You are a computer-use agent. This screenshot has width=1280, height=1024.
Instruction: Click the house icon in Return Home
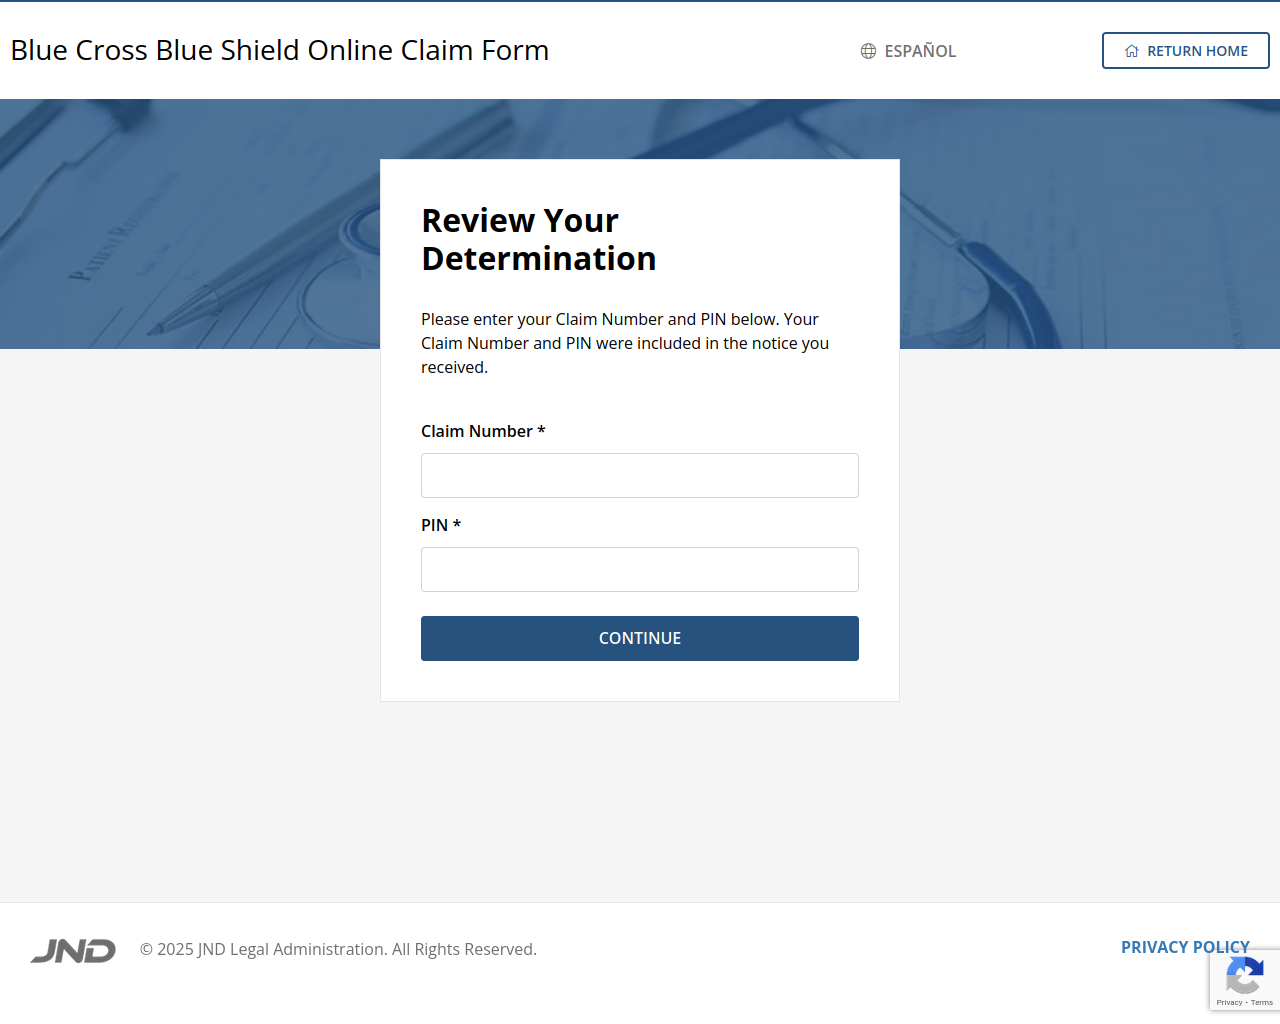pyautogui.click(x=1132, y=51)
